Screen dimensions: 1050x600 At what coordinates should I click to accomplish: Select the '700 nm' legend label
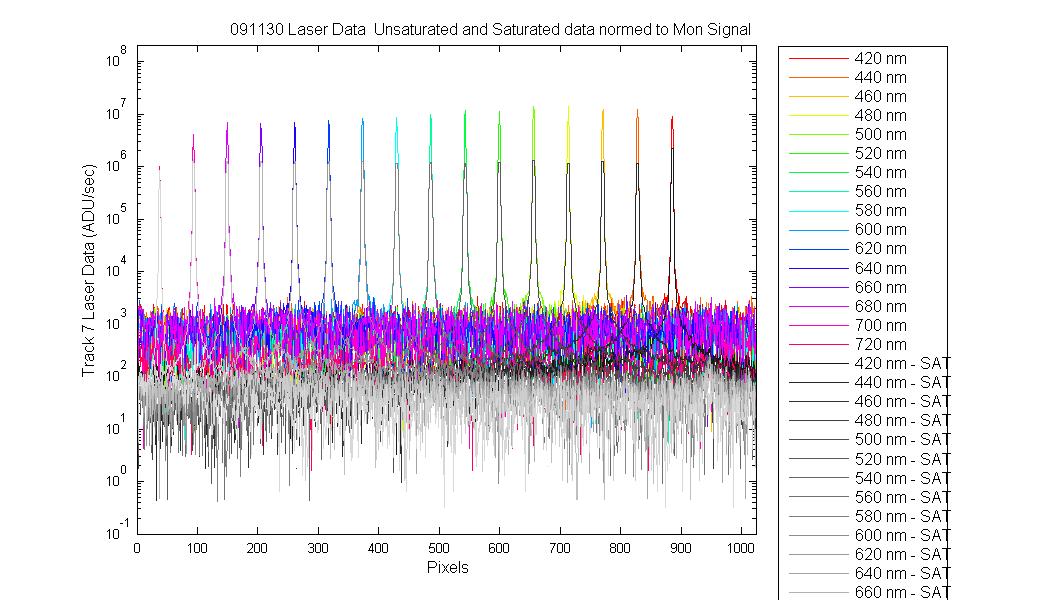(x=880, y=325)
